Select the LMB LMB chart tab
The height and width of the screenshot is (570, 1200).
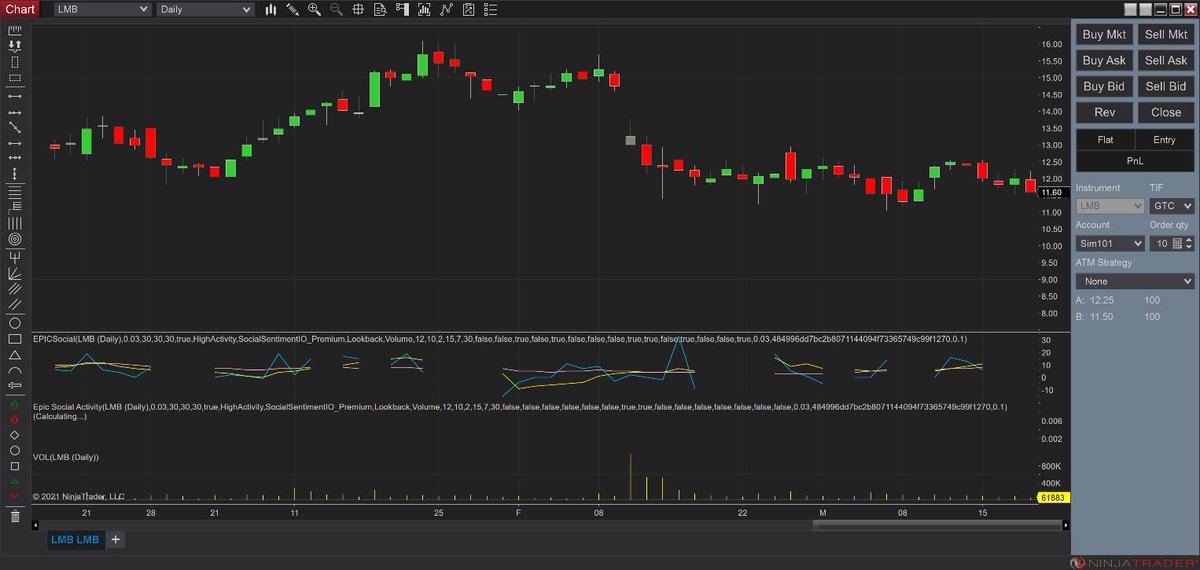point(76,539)
